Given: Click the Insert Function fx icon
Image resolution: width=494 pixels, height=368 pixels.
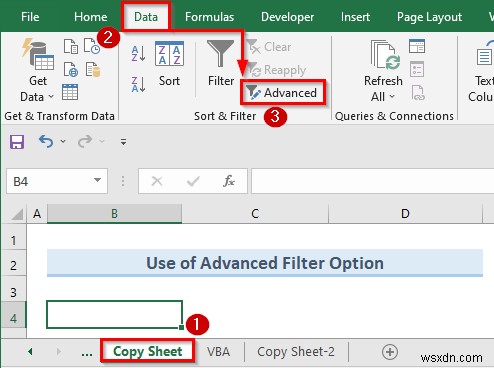Looking at the screenshot, I should (229, 181).
